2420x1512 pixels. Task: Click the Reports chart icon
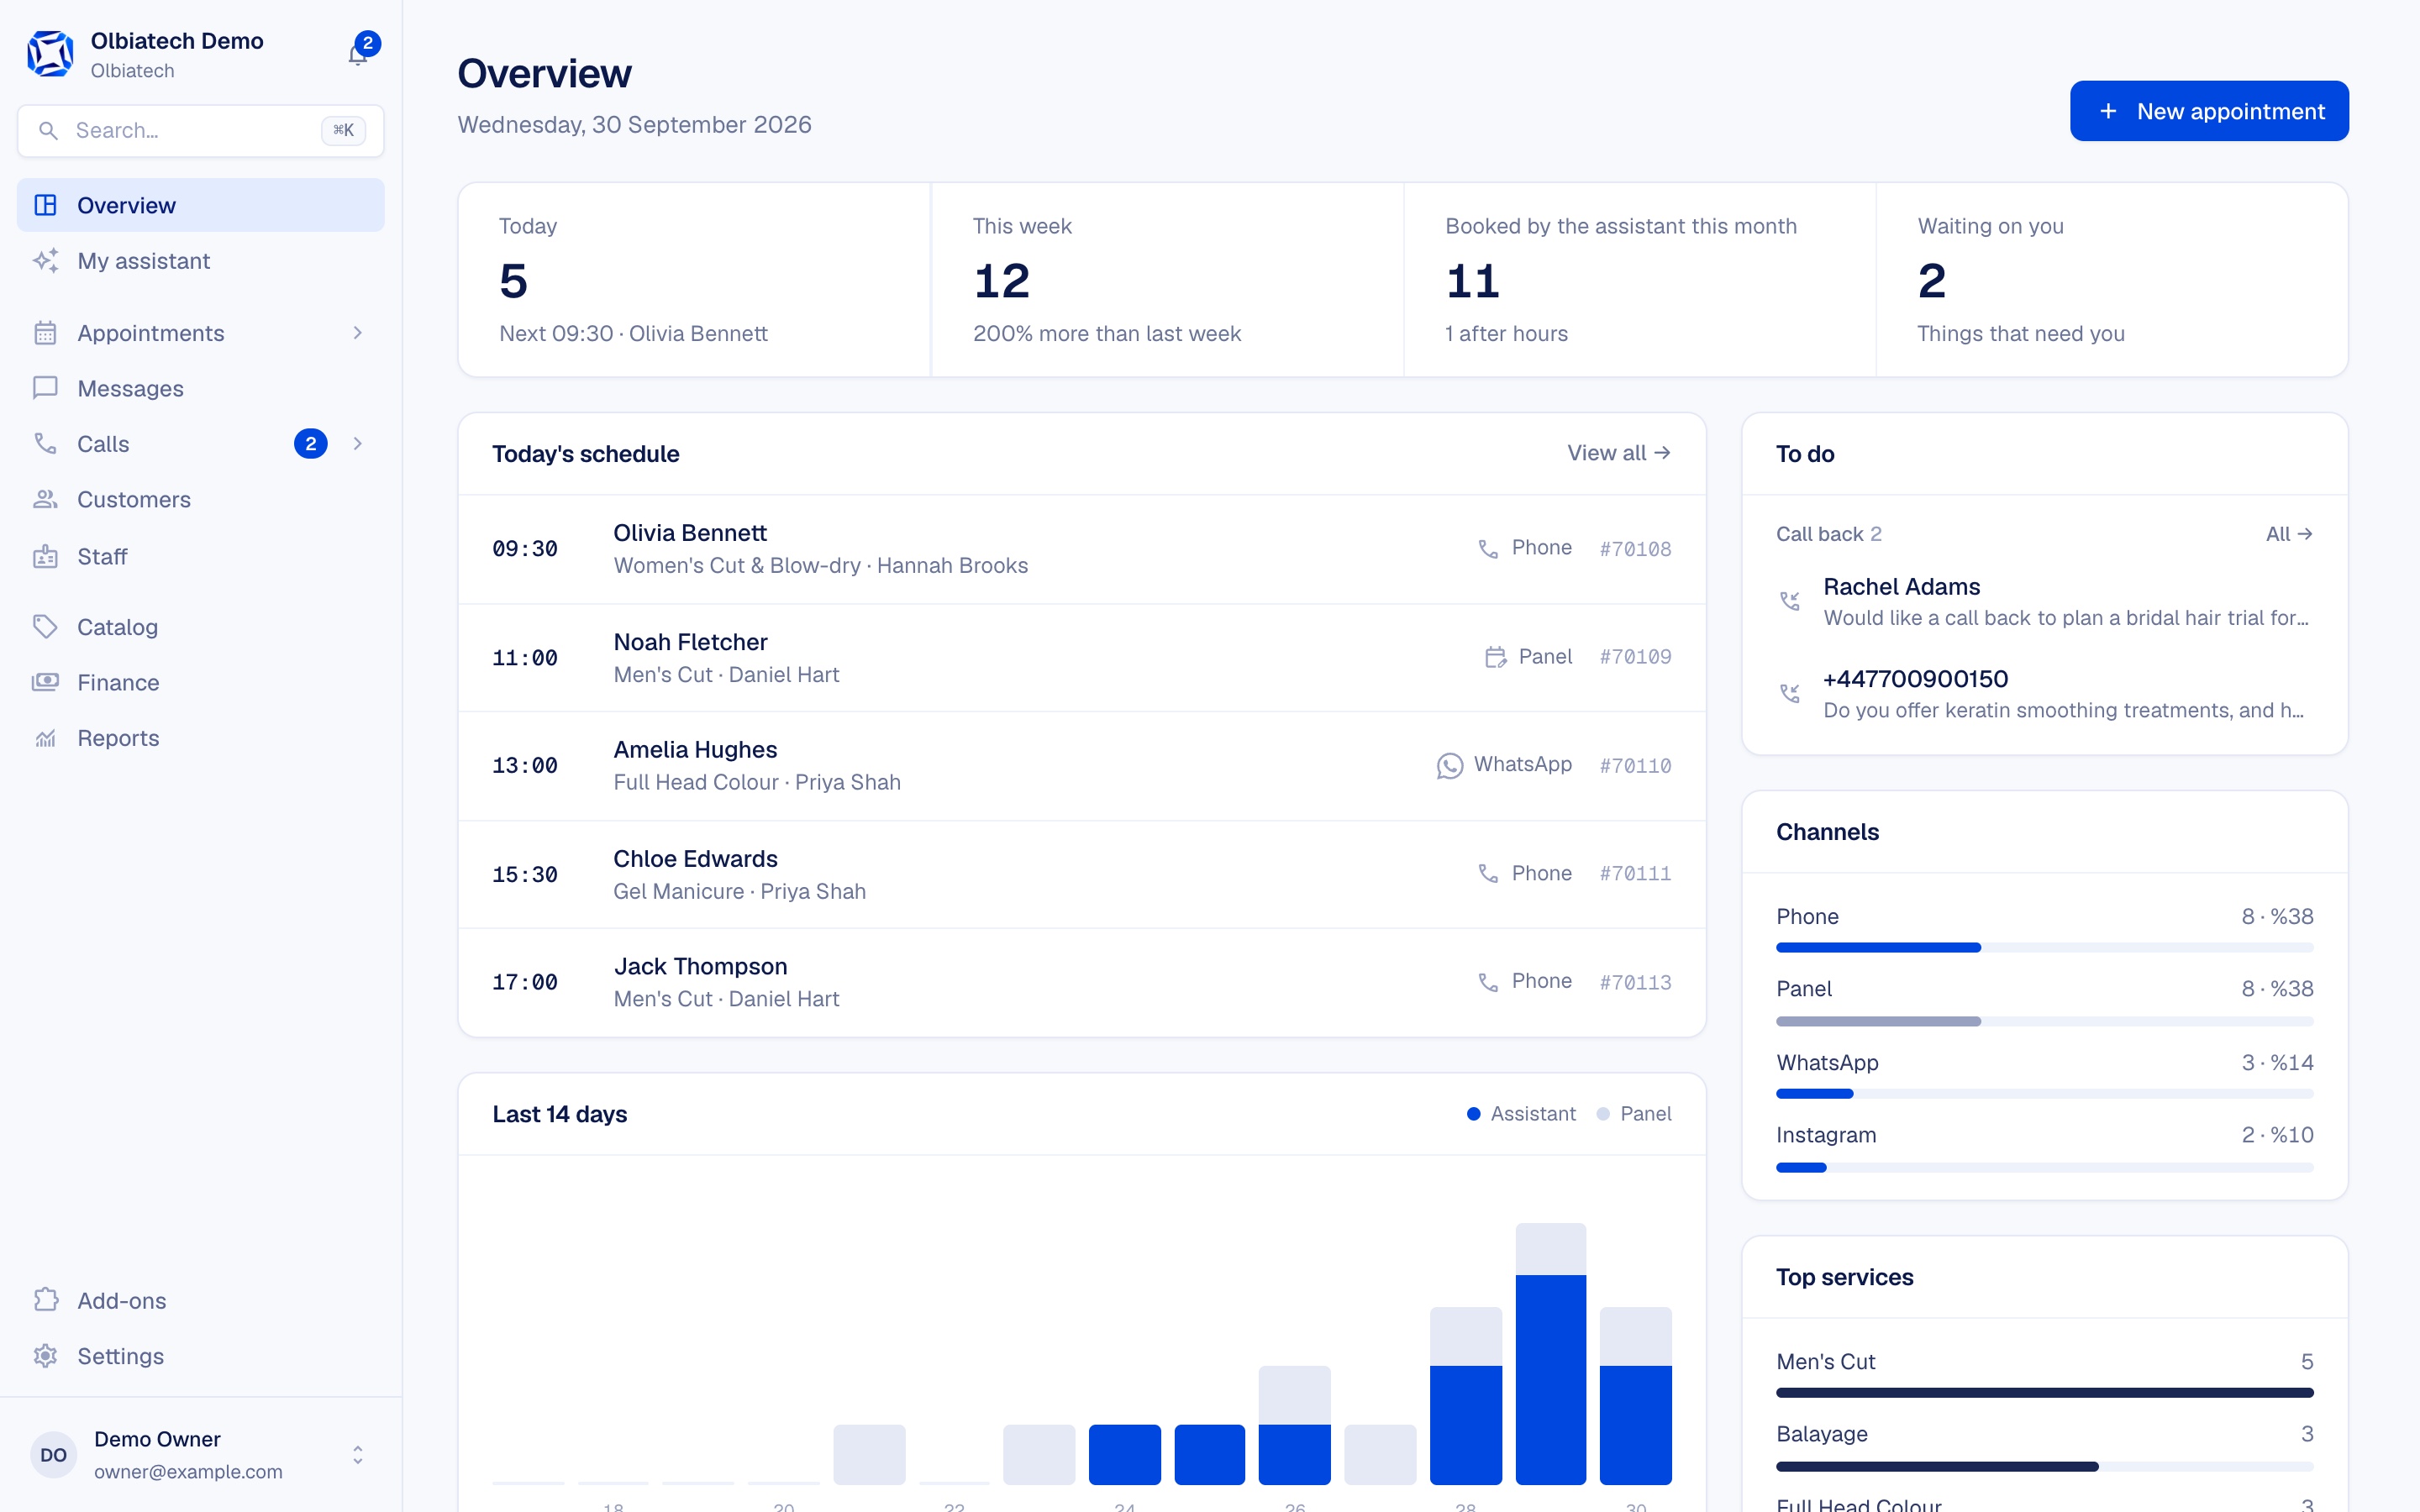coord(45,738)
